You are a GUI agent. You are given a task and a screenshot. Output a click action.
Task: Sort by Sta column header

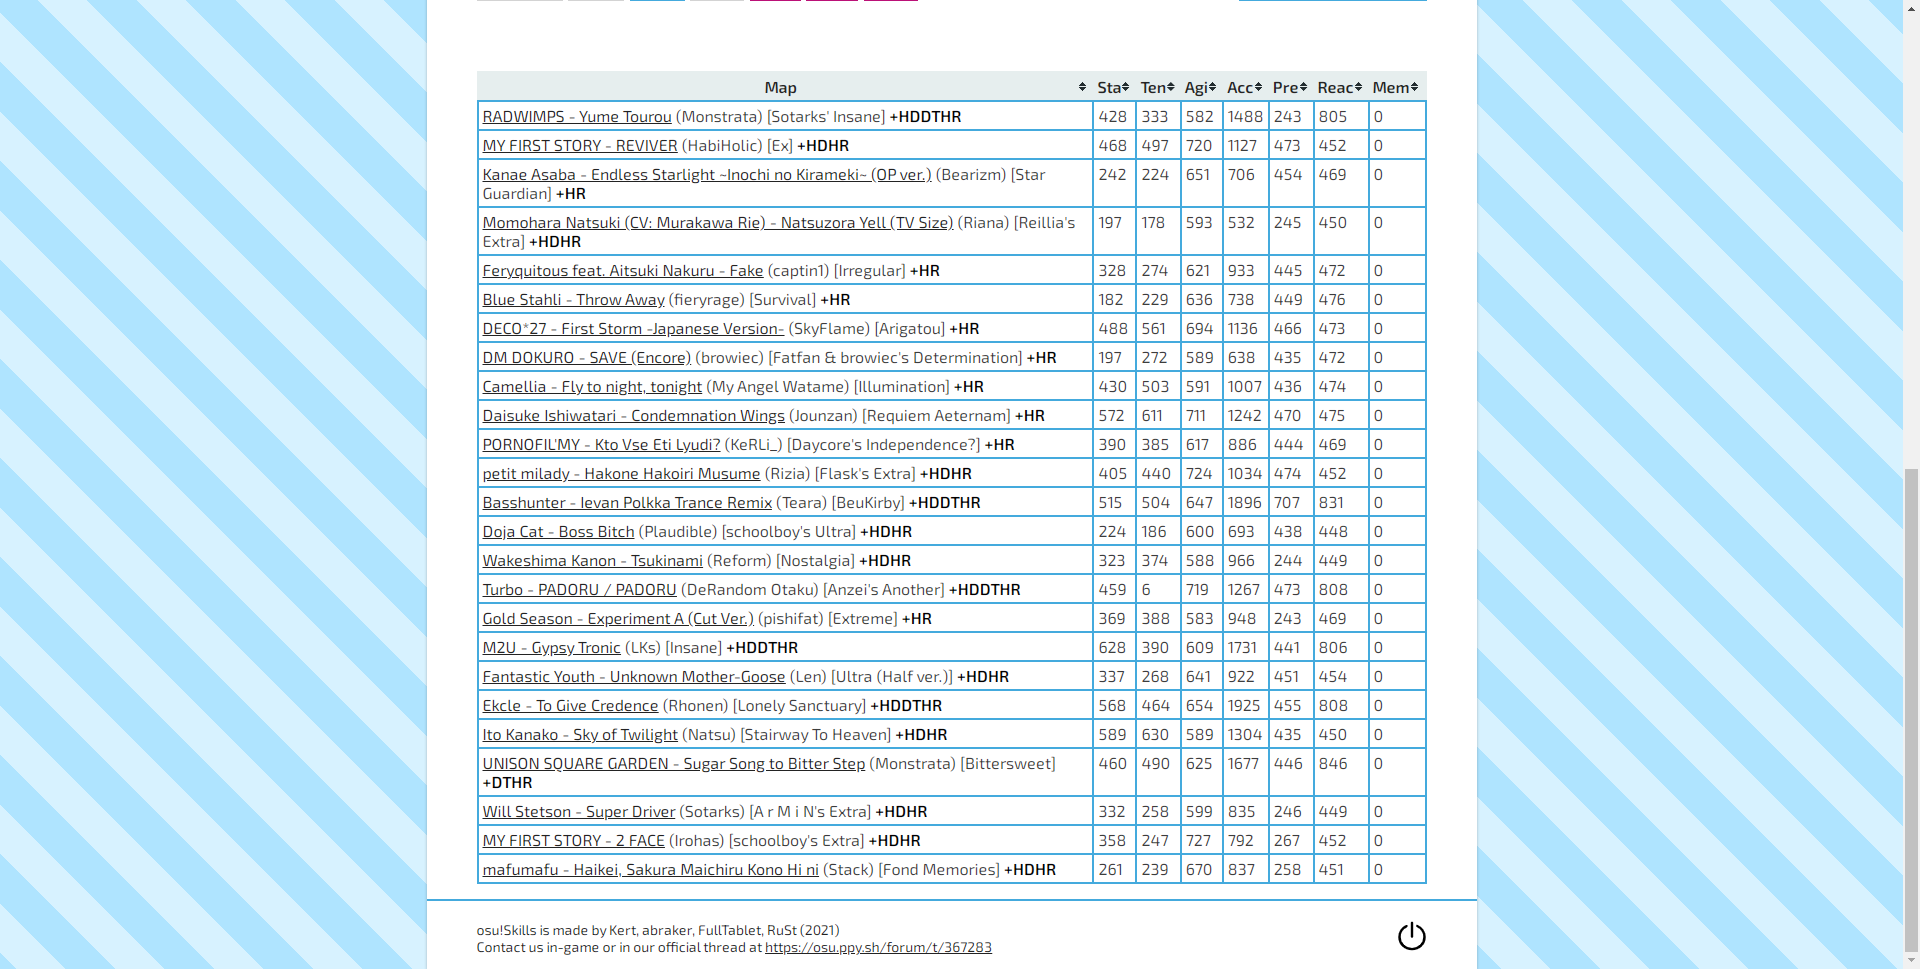pyautogui.click(x=1113, y=88)
